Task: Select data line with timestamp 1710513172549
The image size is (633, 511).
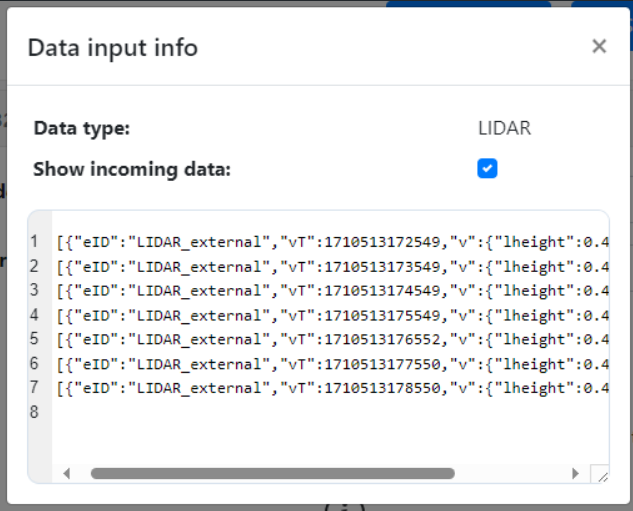Action: (330, 242)
